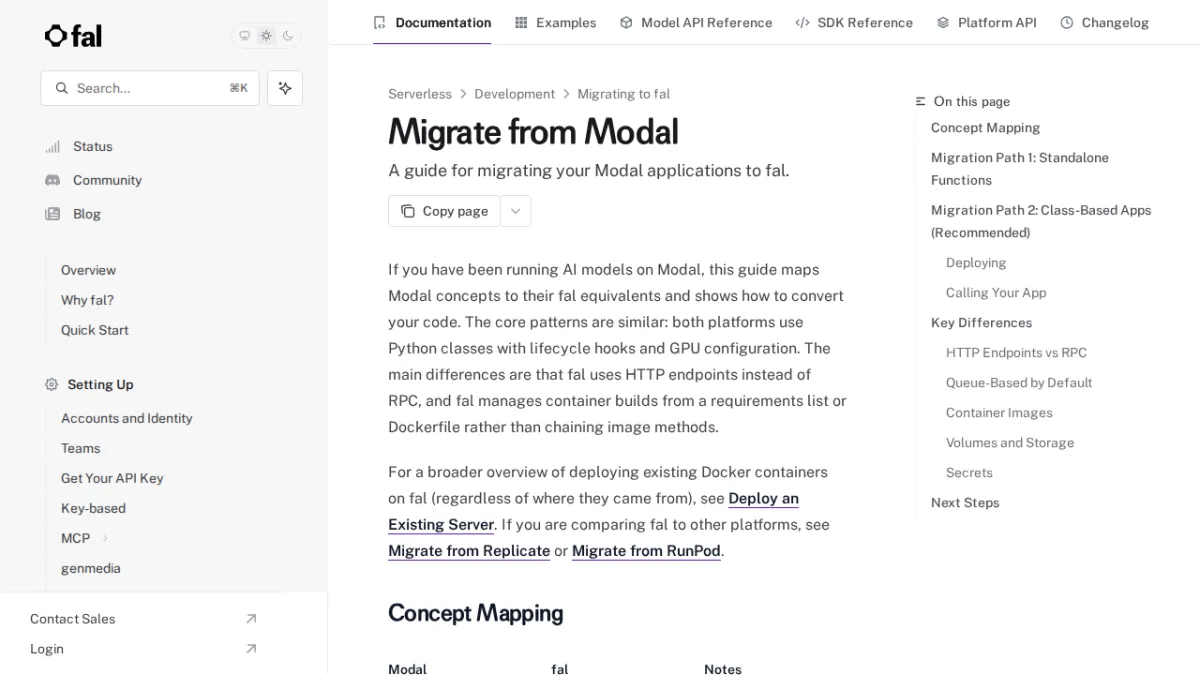Click the Concept Mapping heading
1200x675 pixels.
[475, 613]
